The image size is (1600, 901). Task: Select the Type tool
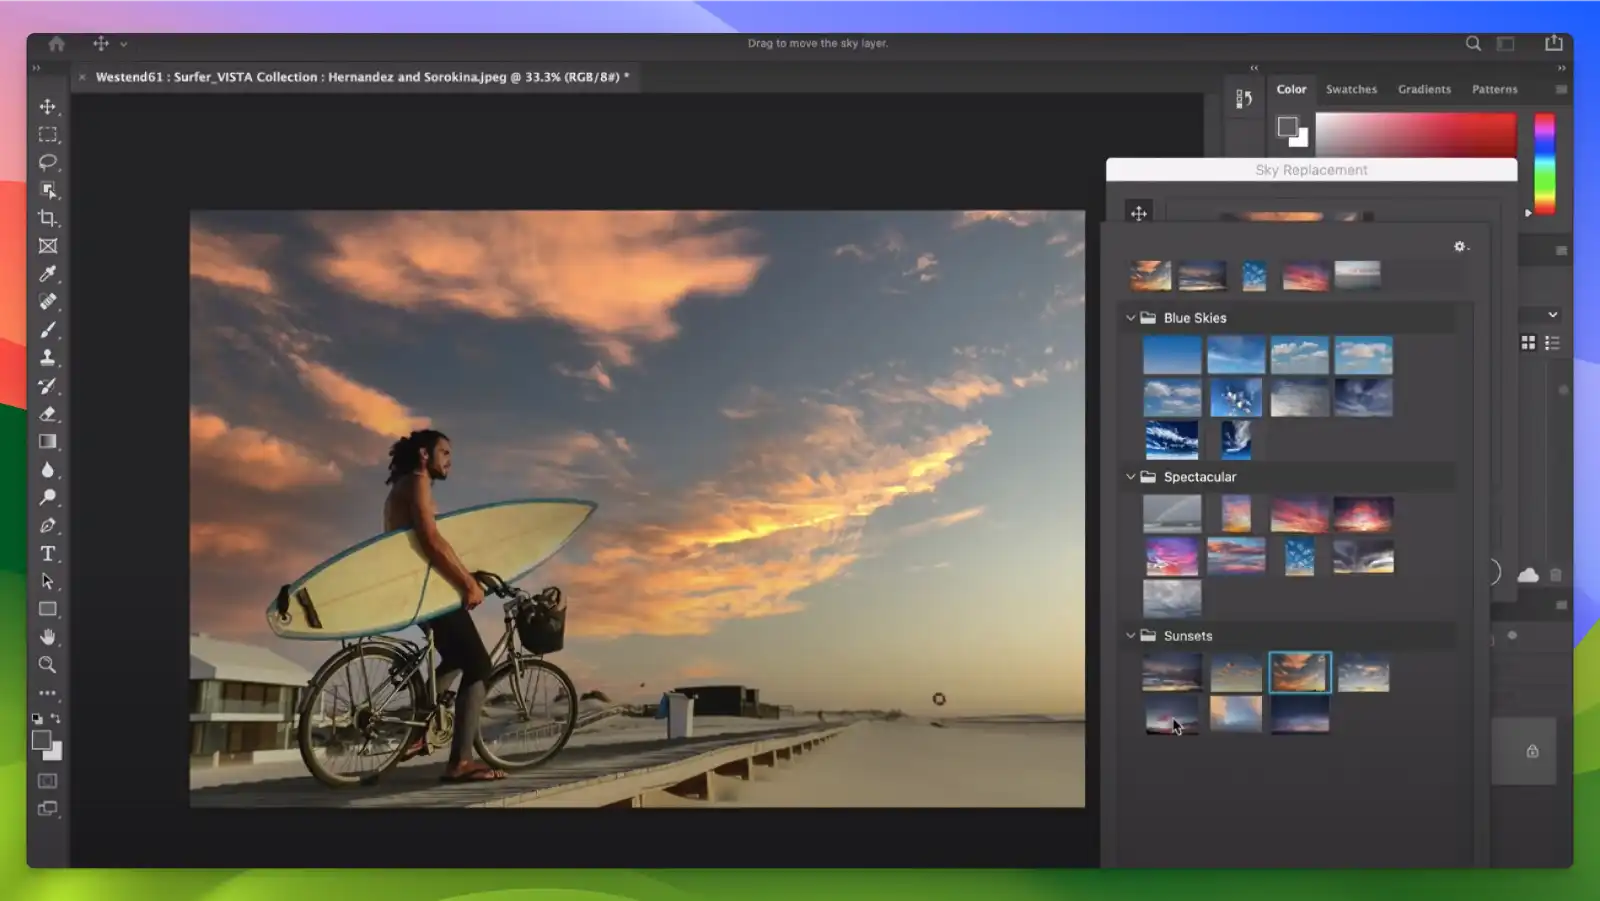click(45, 553)
